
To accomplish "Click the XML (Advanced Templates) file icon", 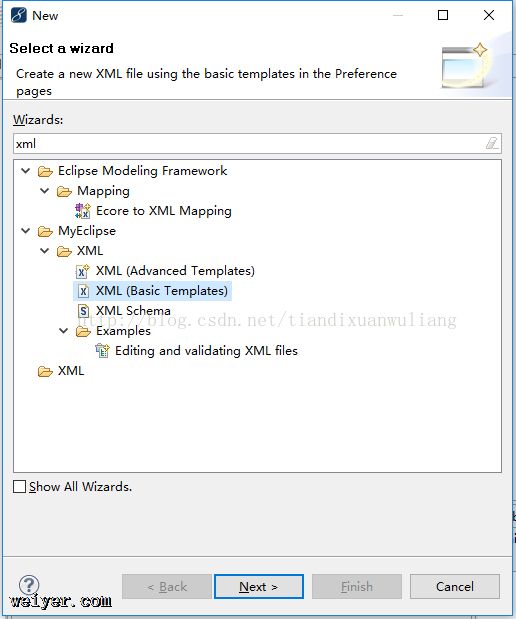I will click(x=83, y=271).
